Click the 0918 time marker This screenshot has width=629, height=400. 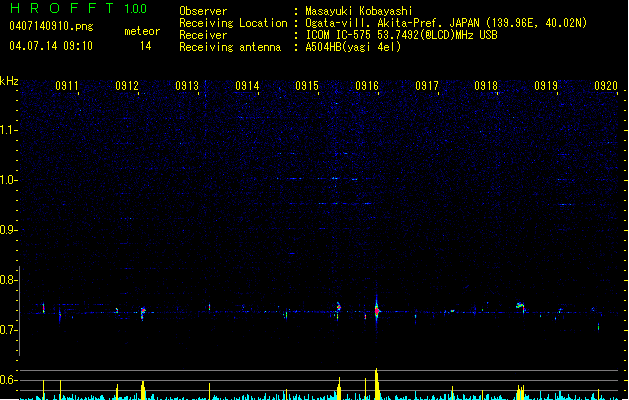tap(486, 86)
